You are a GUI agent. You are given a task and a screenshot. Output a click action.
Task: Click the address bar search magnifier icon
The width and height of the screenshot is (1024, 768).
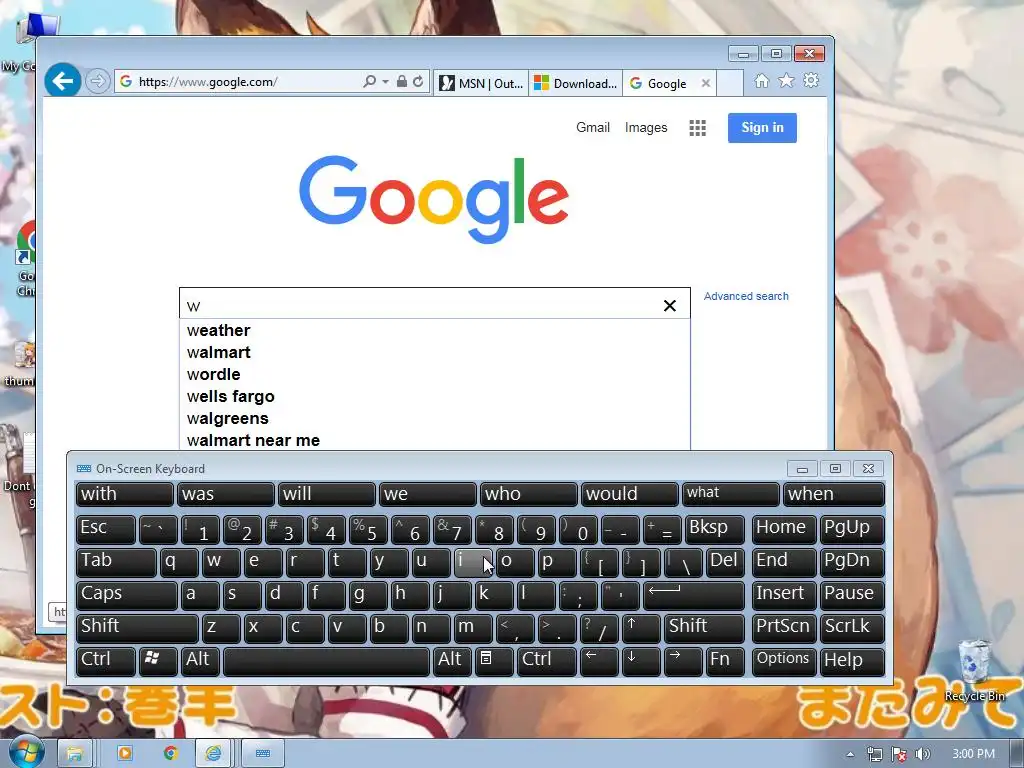[x=369, y=81]
